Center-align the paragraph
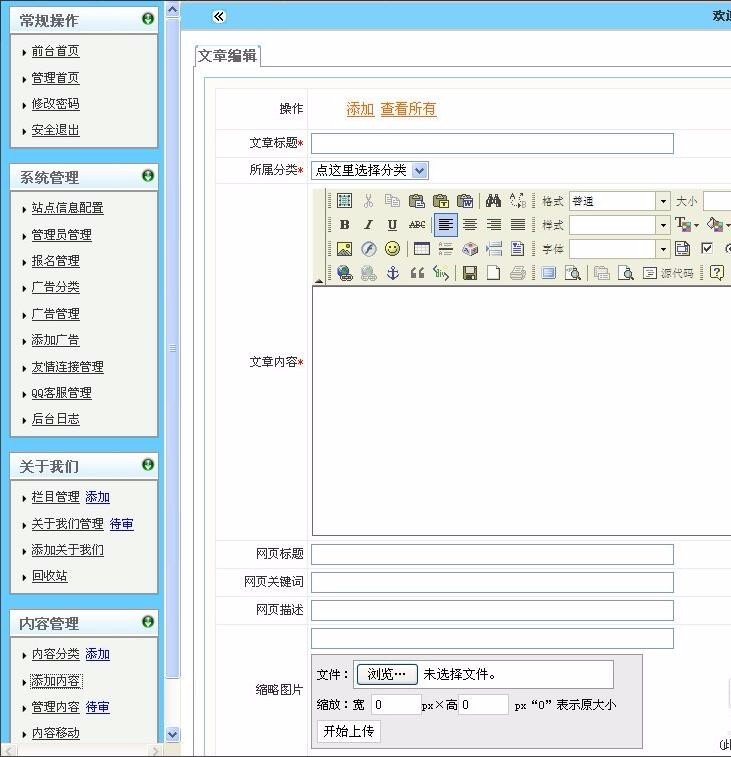This screenshot has height=757, width=731. pyautogui.click(x=469, y=224)
